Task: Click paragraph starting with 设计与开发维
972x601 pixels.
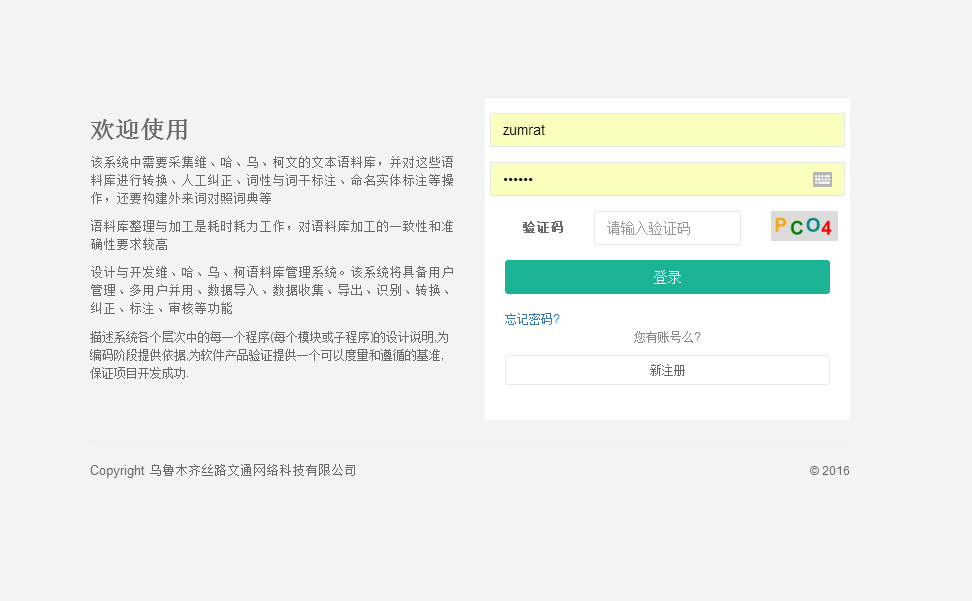Action: pyautogui.click(x=272, y=290)
